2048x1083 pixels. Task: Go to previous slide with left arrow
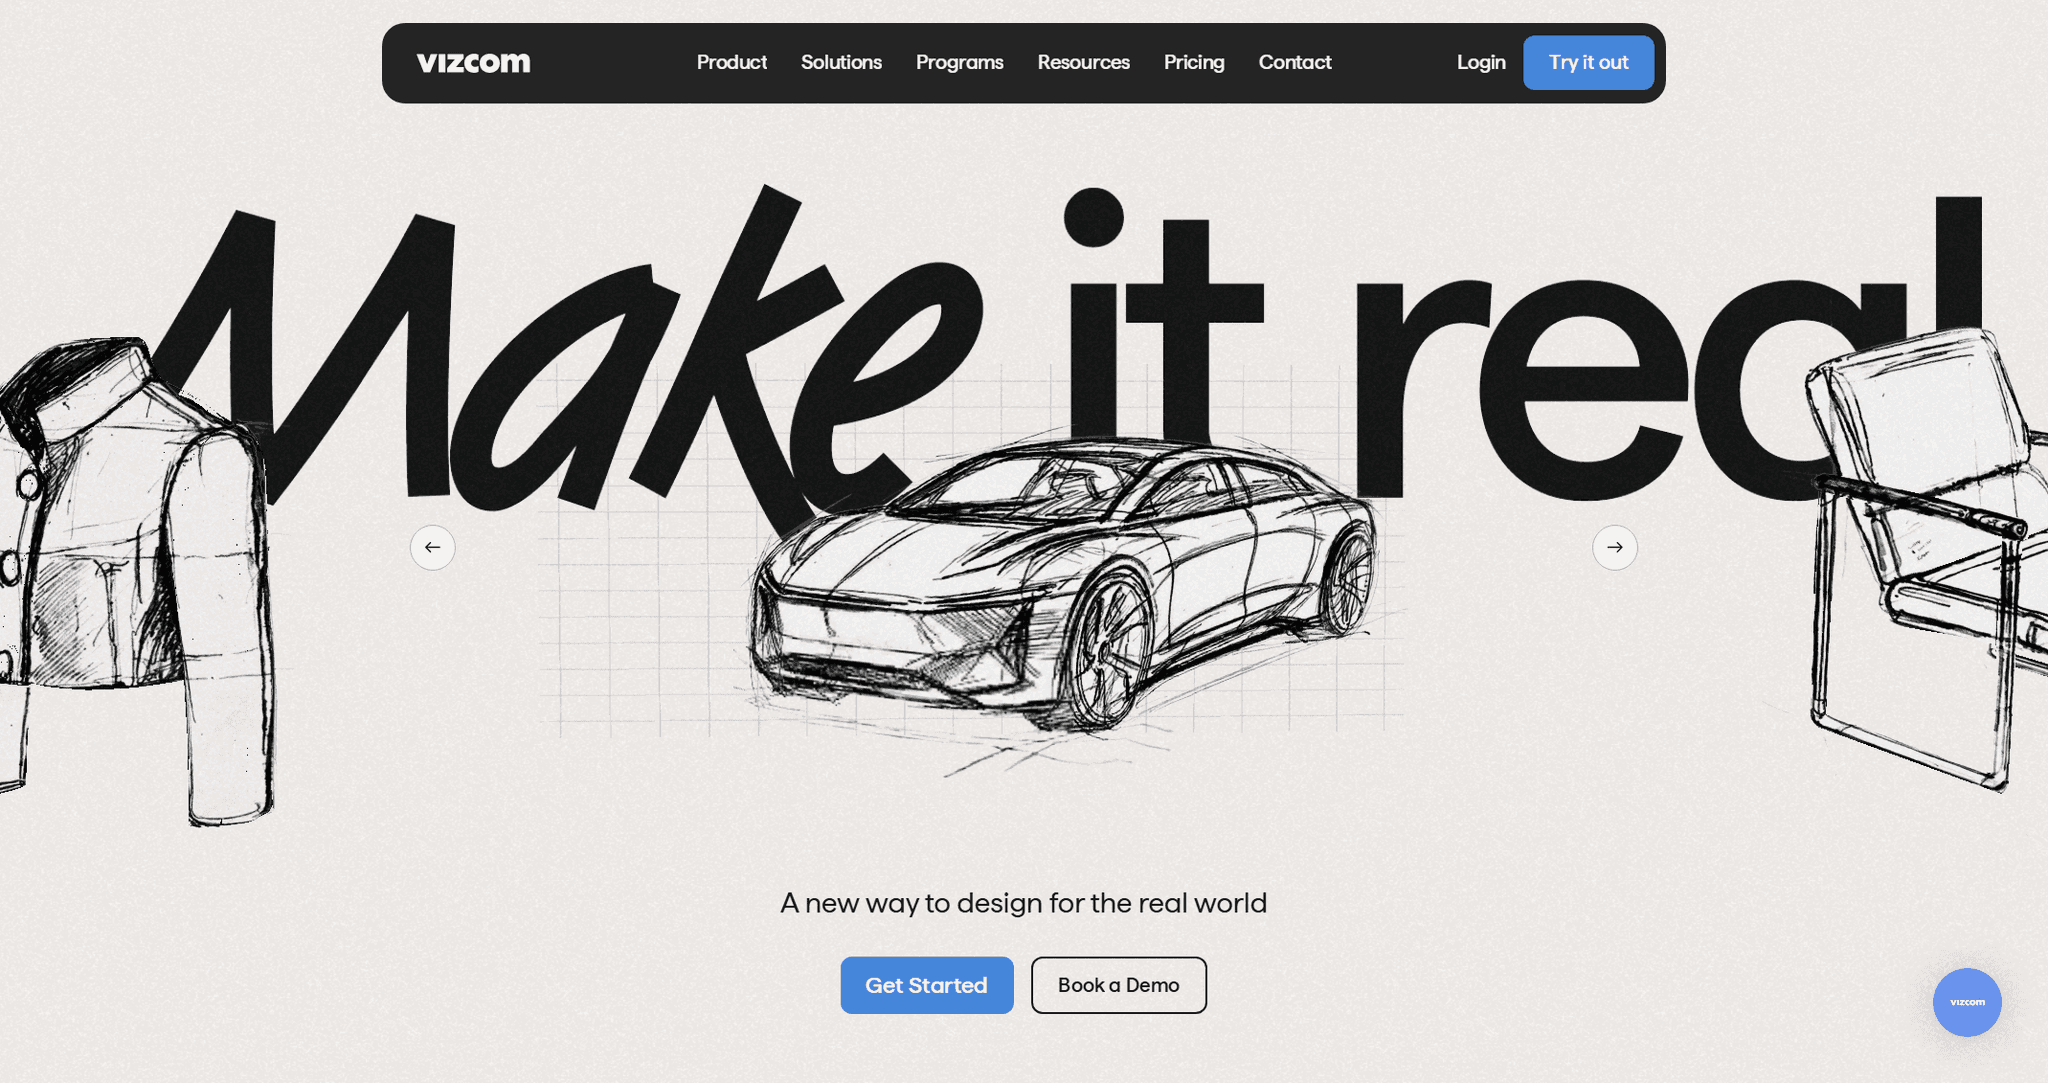tap(432, 547)
